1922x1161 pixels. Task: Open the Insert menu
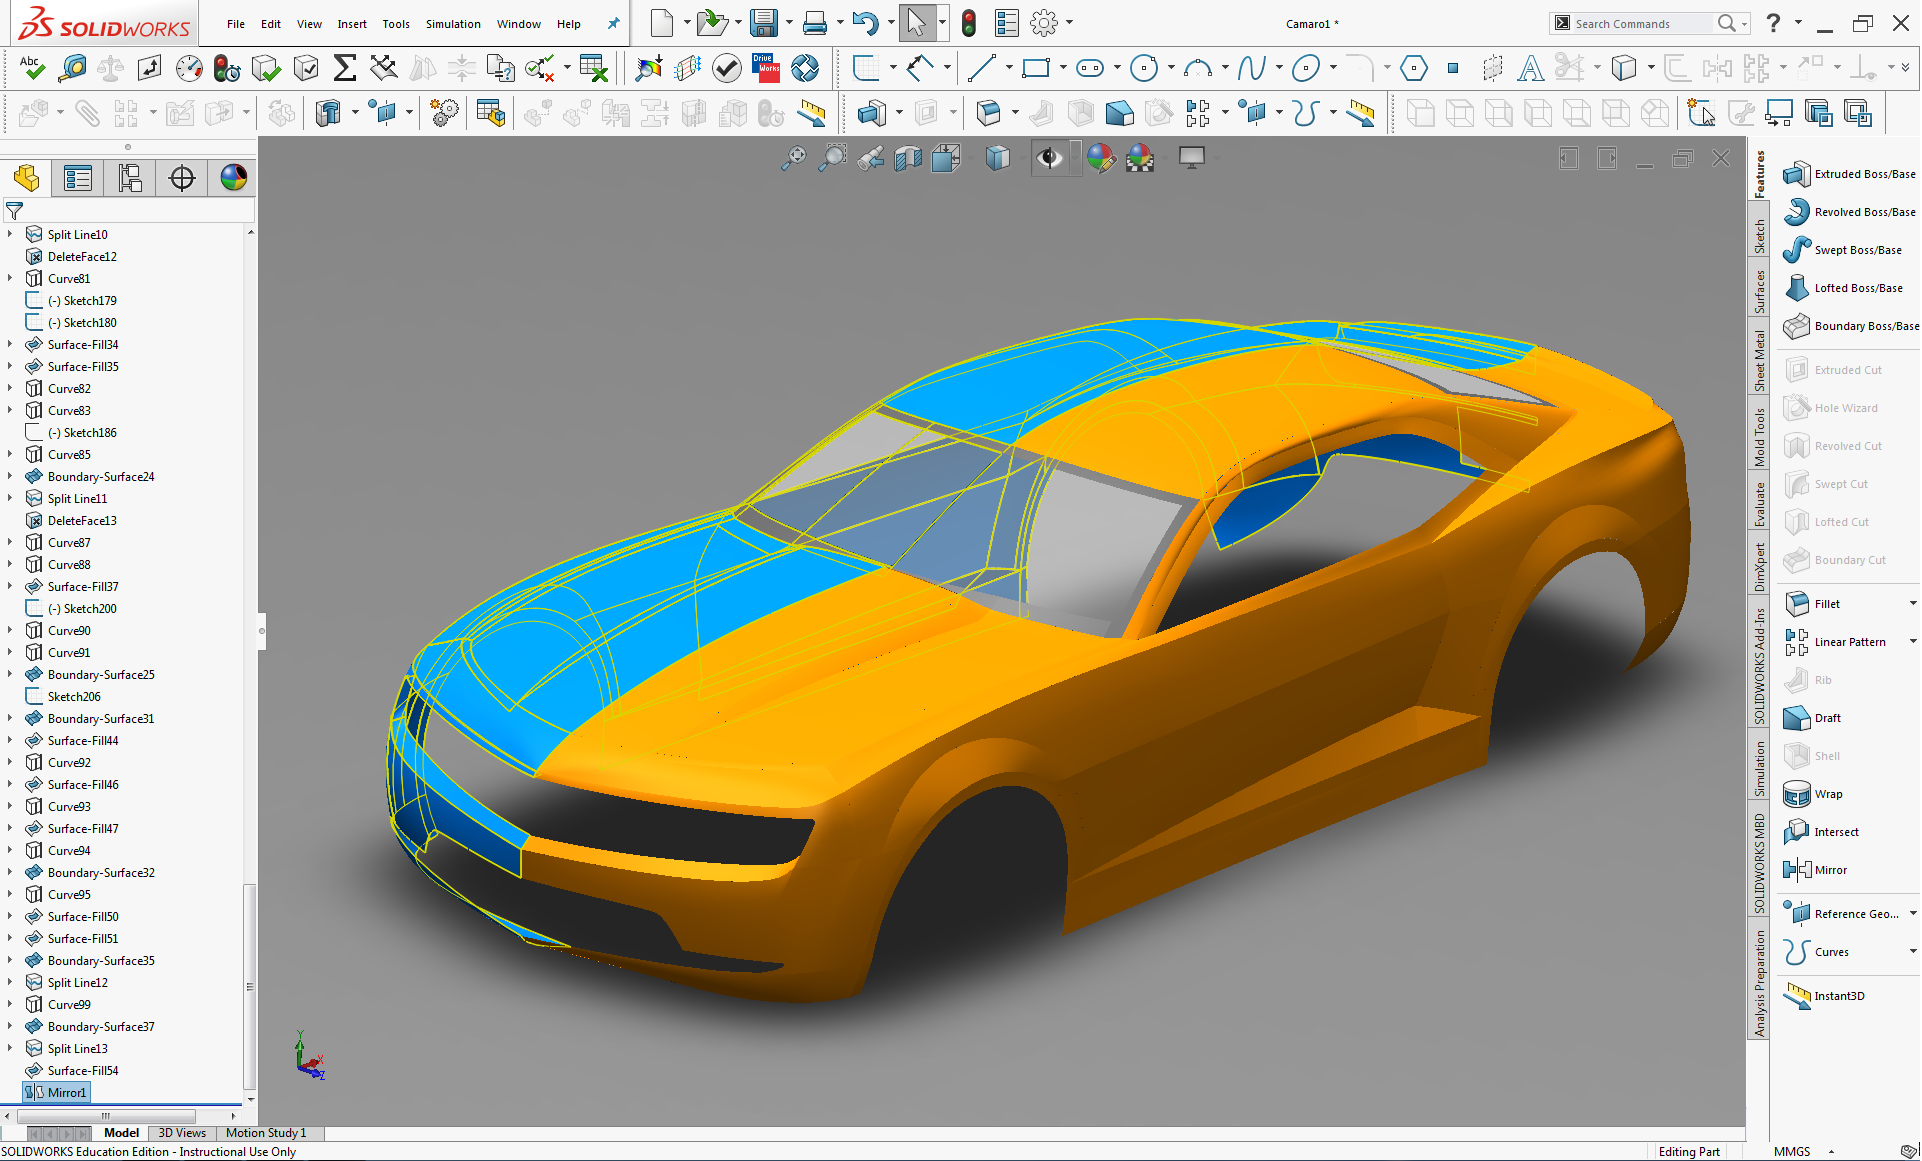351,24
